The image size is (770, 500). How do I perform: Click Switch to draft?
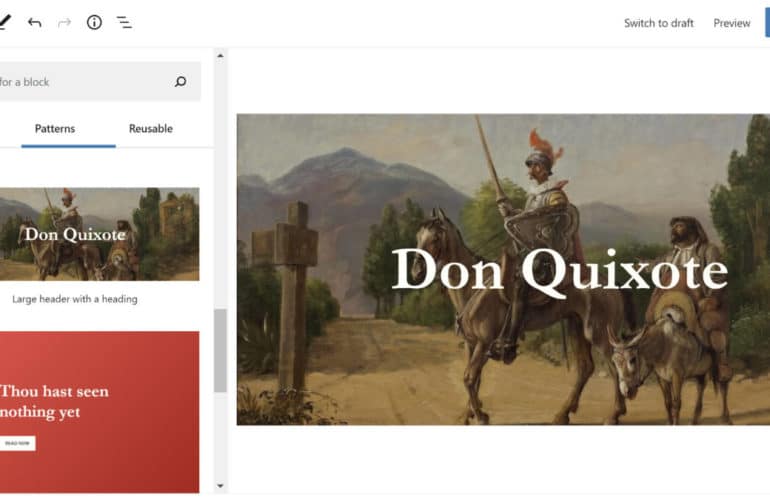coord(659,23)
